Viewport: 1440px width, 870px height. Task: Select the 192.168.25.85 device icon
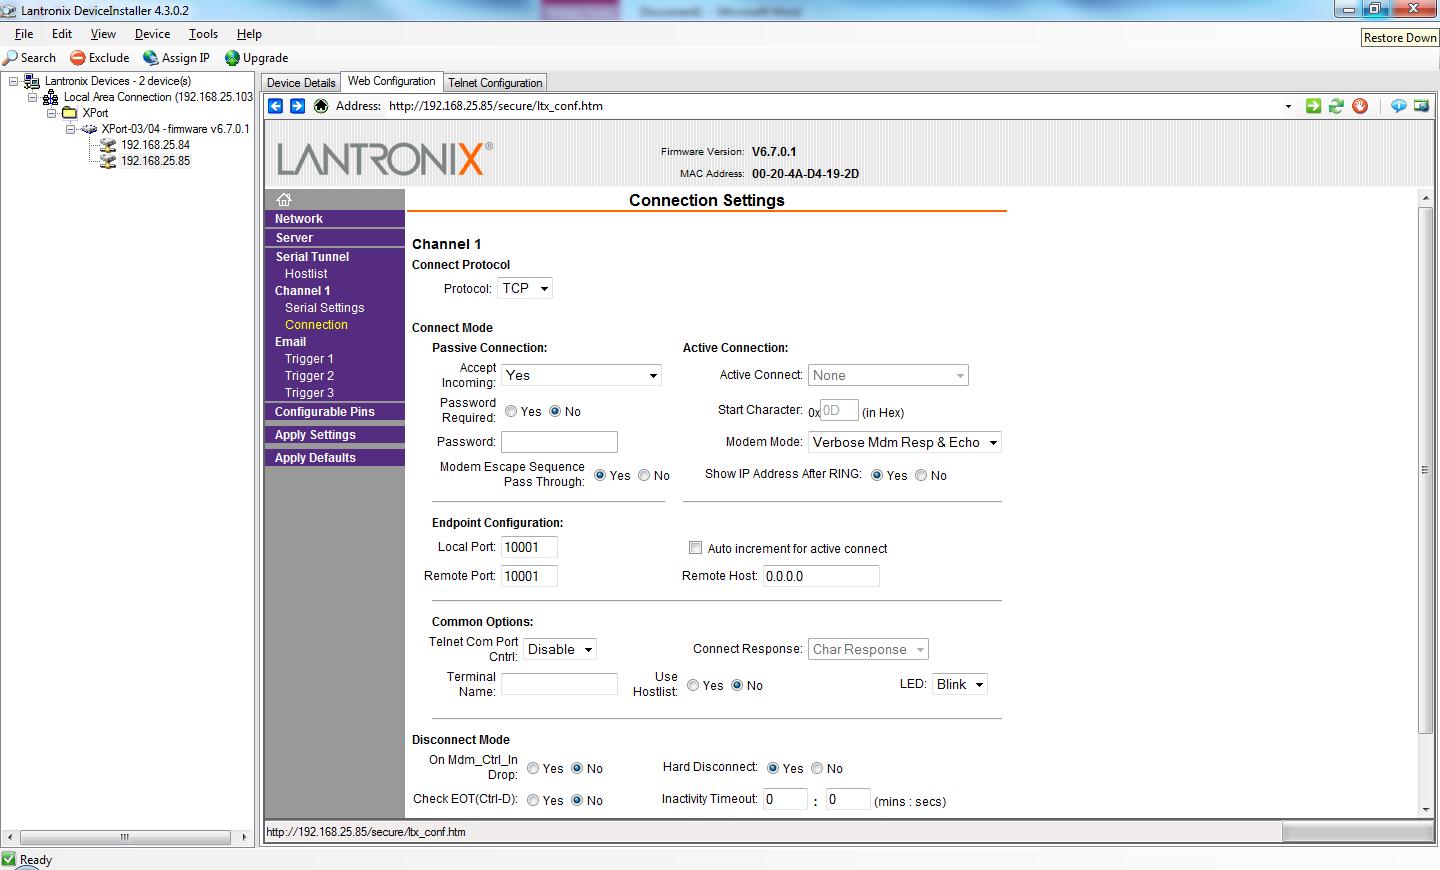(108, 161)
